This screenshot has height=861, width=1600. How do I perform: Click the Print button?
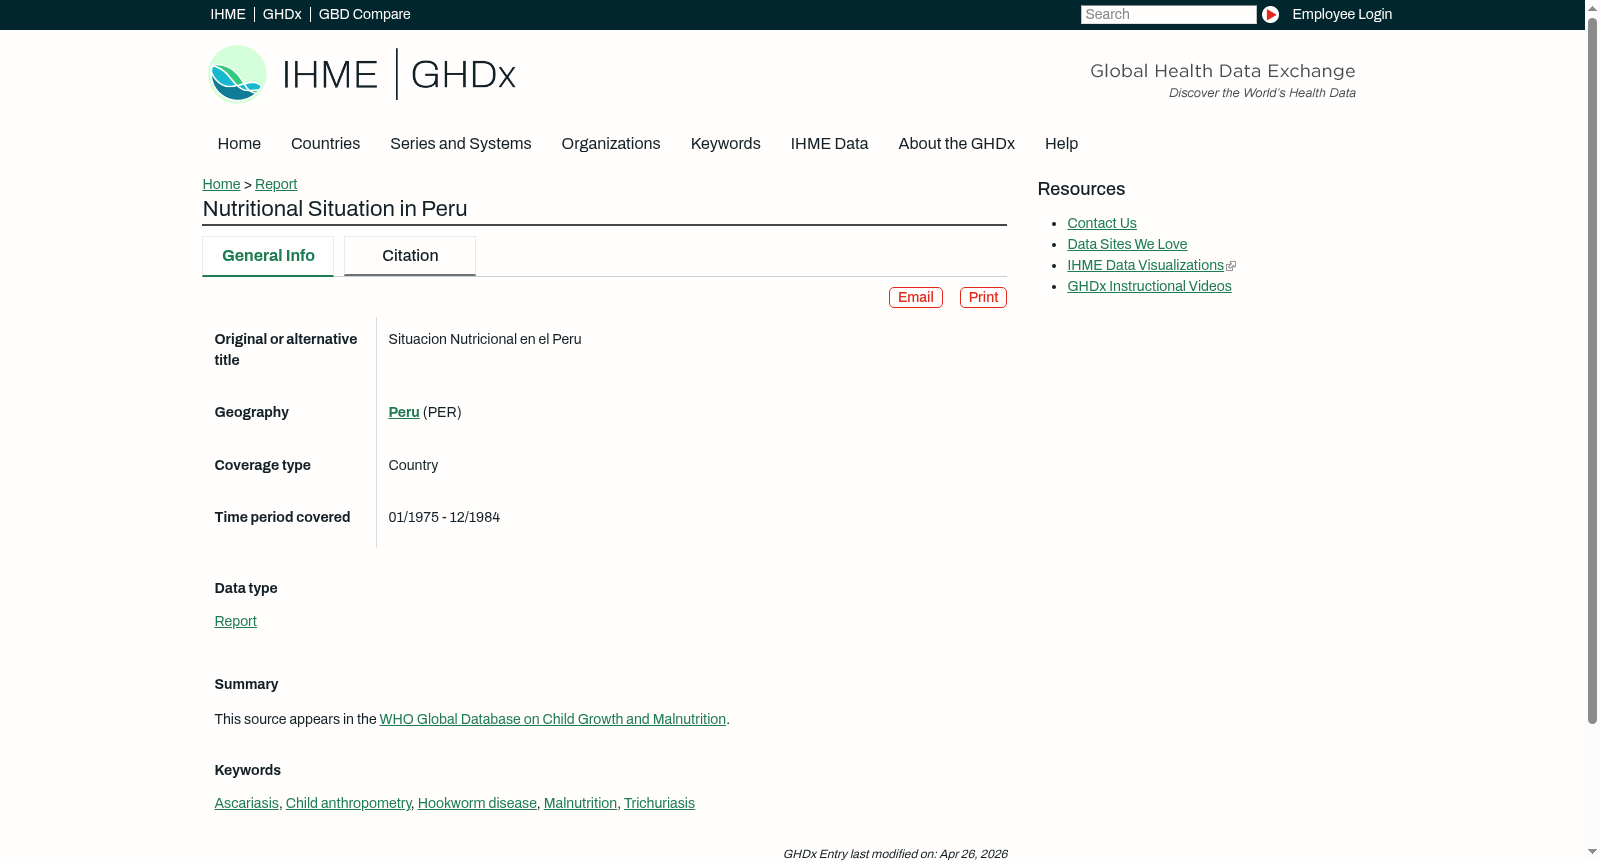point(983,297)
